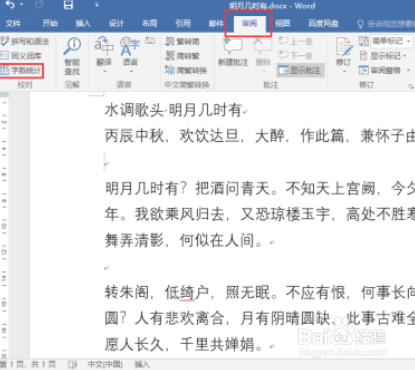
Task: Click the Tell Me search box
Action: (x=386, y=24)
